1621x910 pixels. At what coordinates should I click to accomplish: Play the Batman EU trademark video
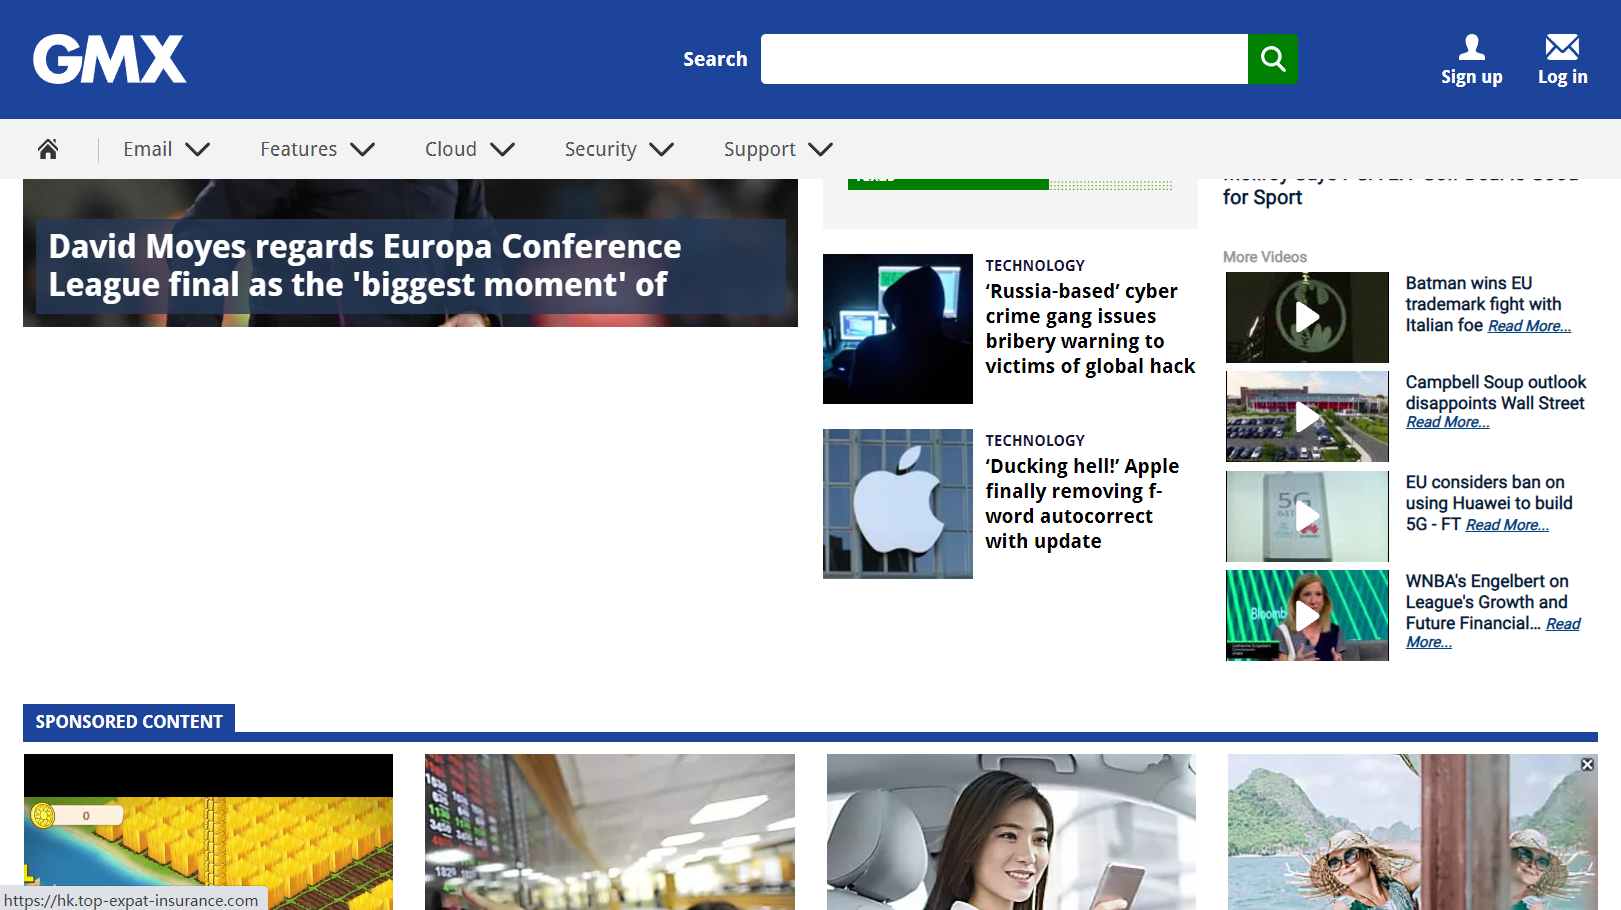tap(1307, 317)
